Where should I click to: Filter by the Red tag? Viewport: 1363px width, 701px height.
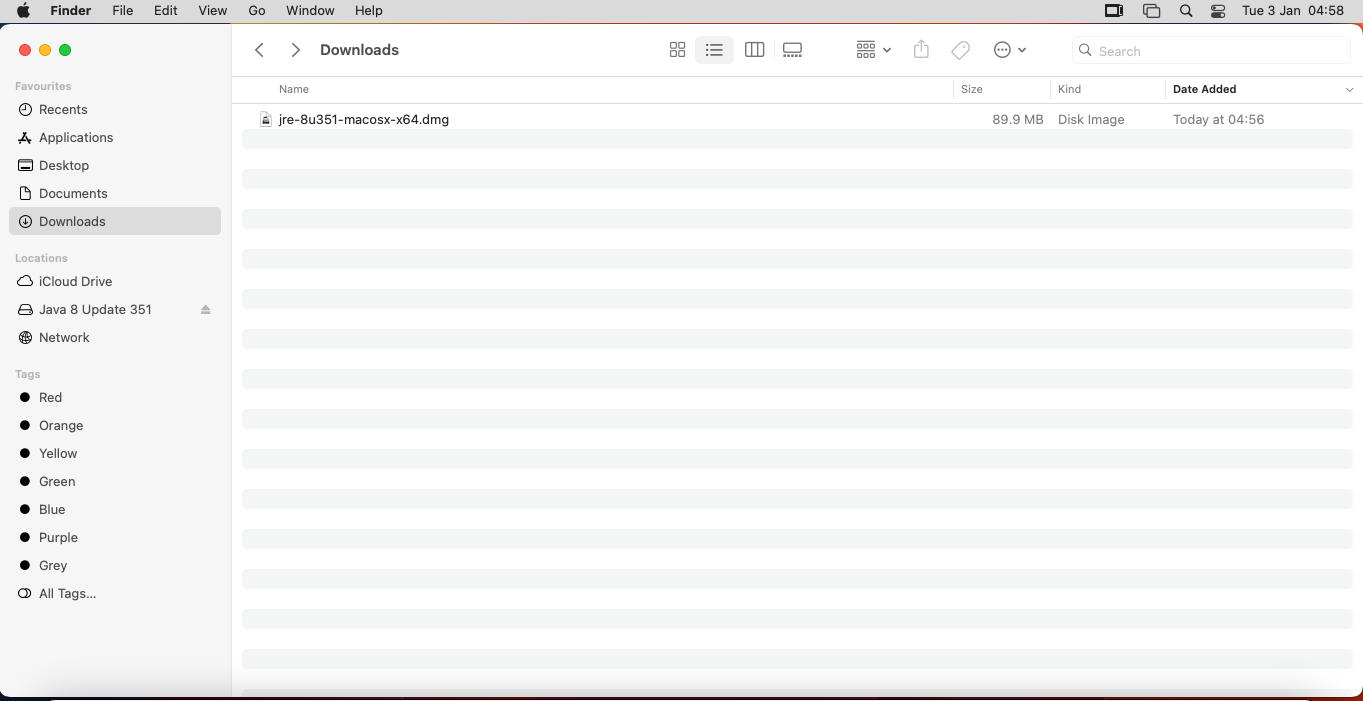(115, 397)
